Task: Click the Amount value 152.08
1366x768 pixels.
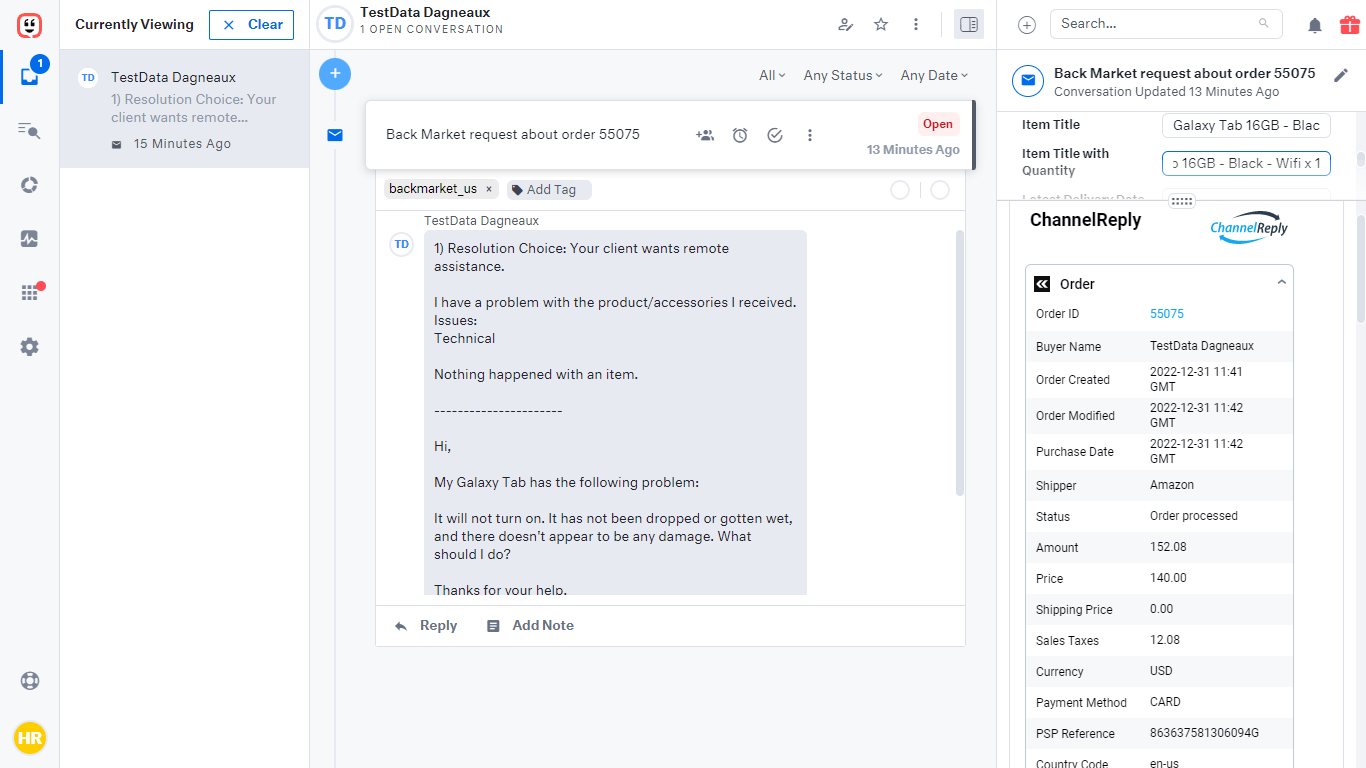Action: 1168,547
